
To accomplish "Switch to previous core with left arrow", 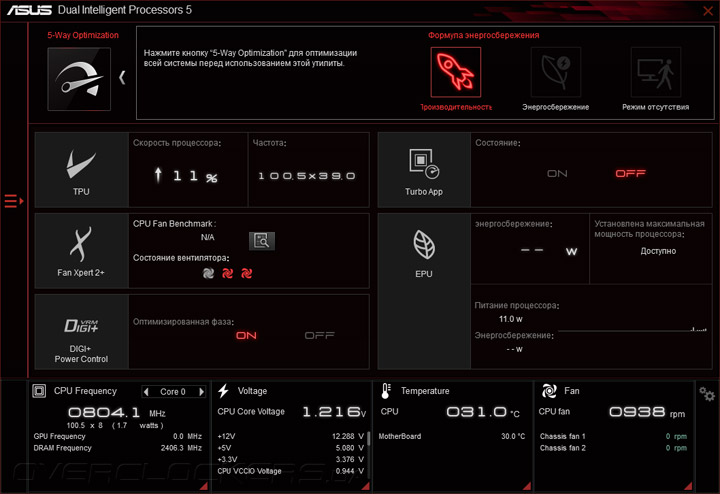I will point(146,392).
